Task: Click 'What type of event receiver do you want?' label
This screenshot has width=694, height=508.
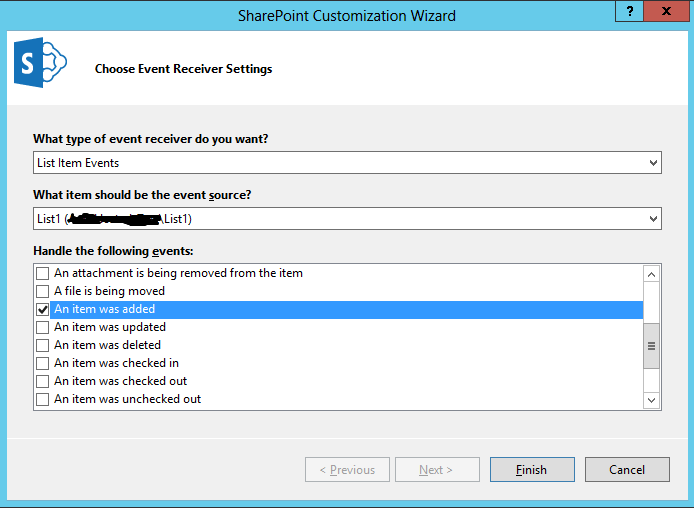Action: [150, 139]
